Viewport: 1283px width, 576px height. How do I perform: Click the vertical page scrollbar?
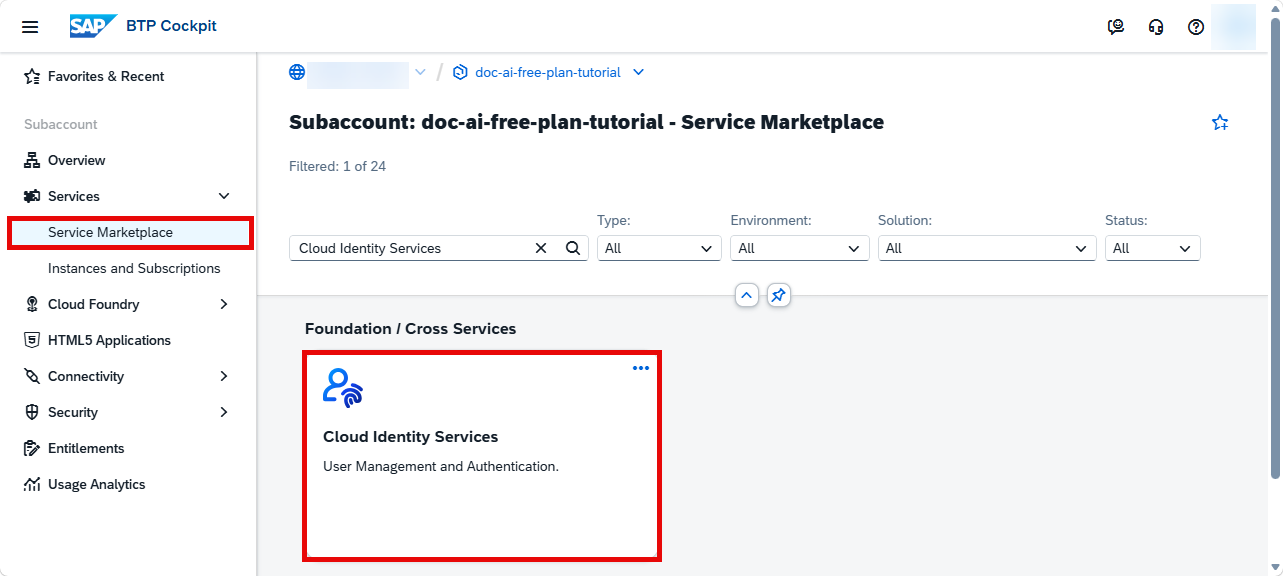(1275, 250)
